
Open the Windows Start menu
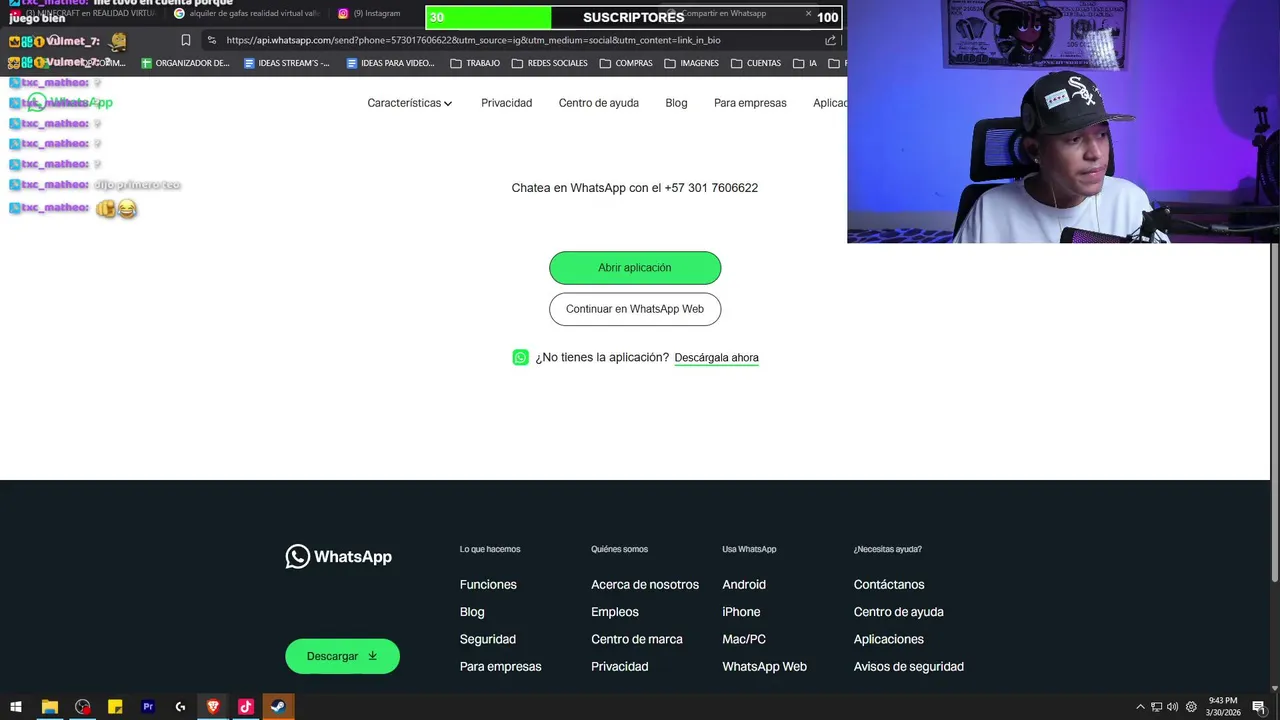click(x=16, y=707)
